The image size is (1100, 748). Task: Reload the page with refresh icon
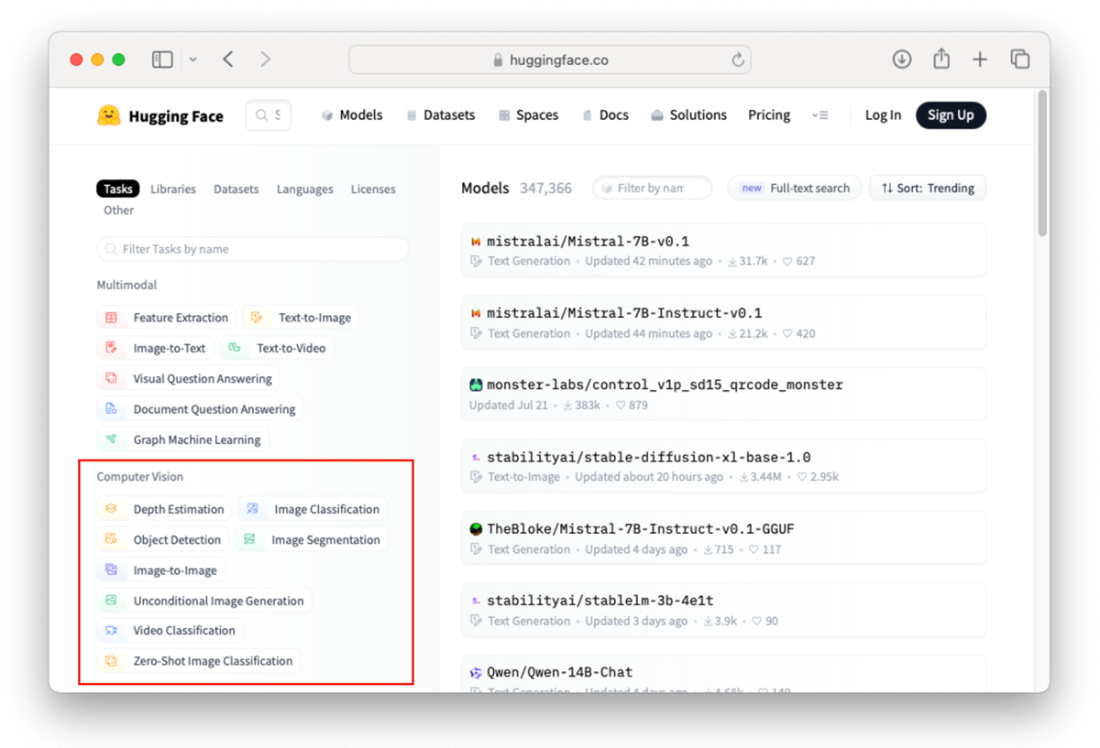[x=738, y=60]
